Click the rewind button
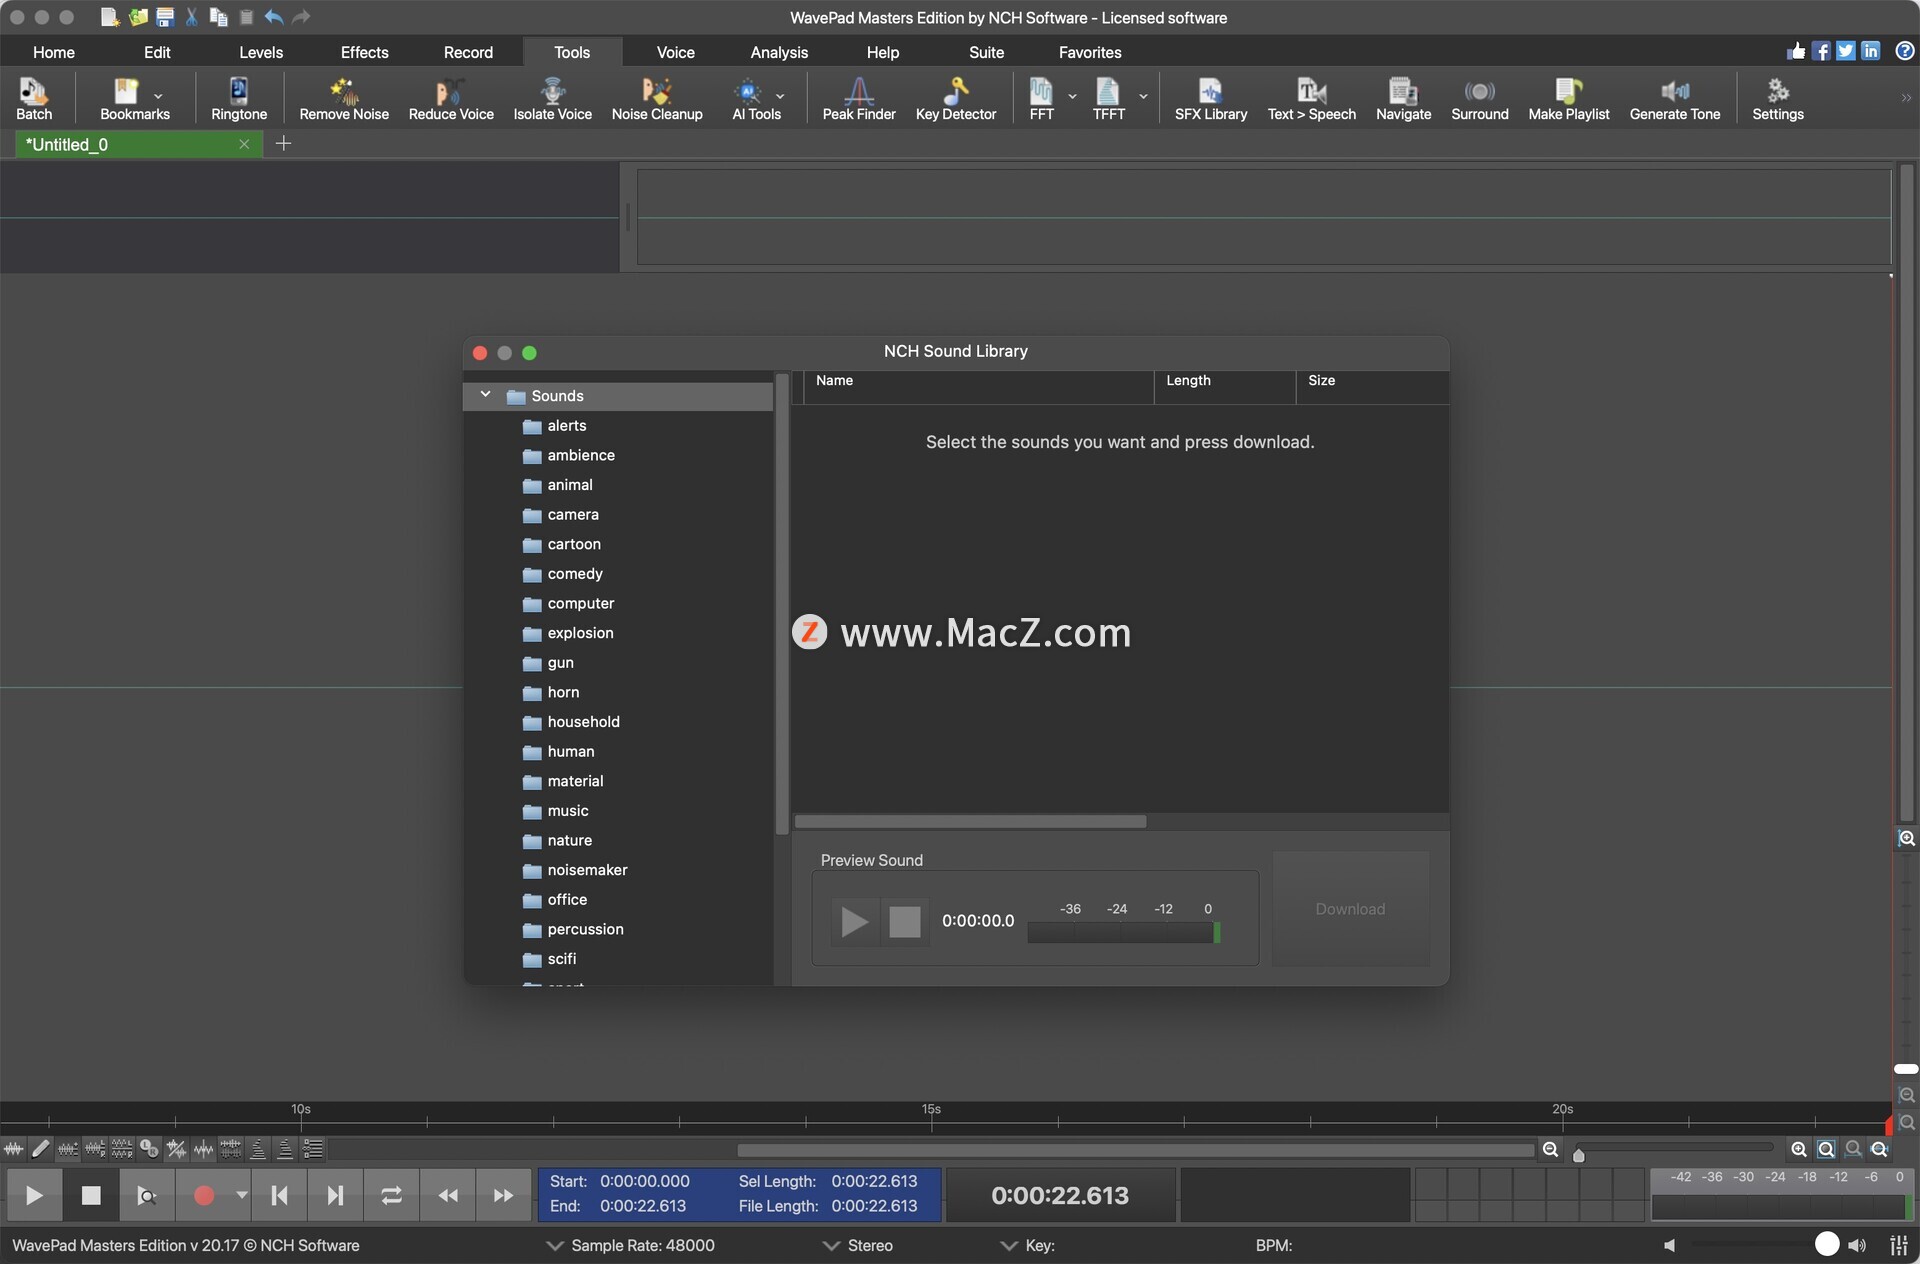 point(447,1195)
